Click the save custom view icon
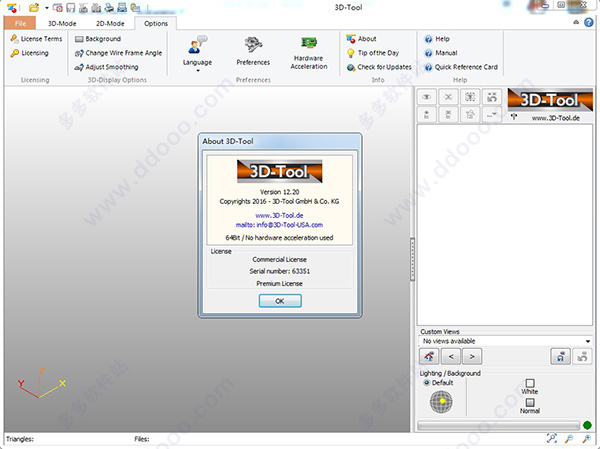Viewport: 600px width, 449px height. pos(561,357)
